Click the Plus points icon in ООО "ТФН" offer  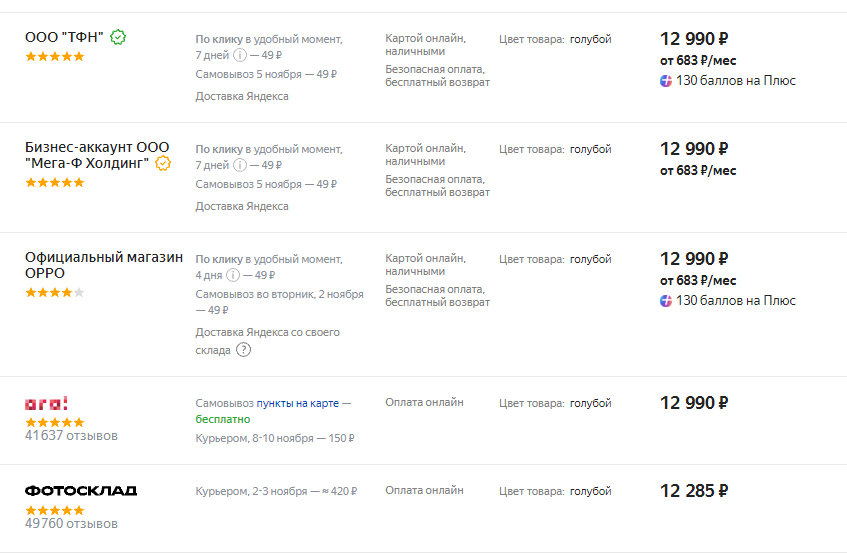[x=666, y=80]
